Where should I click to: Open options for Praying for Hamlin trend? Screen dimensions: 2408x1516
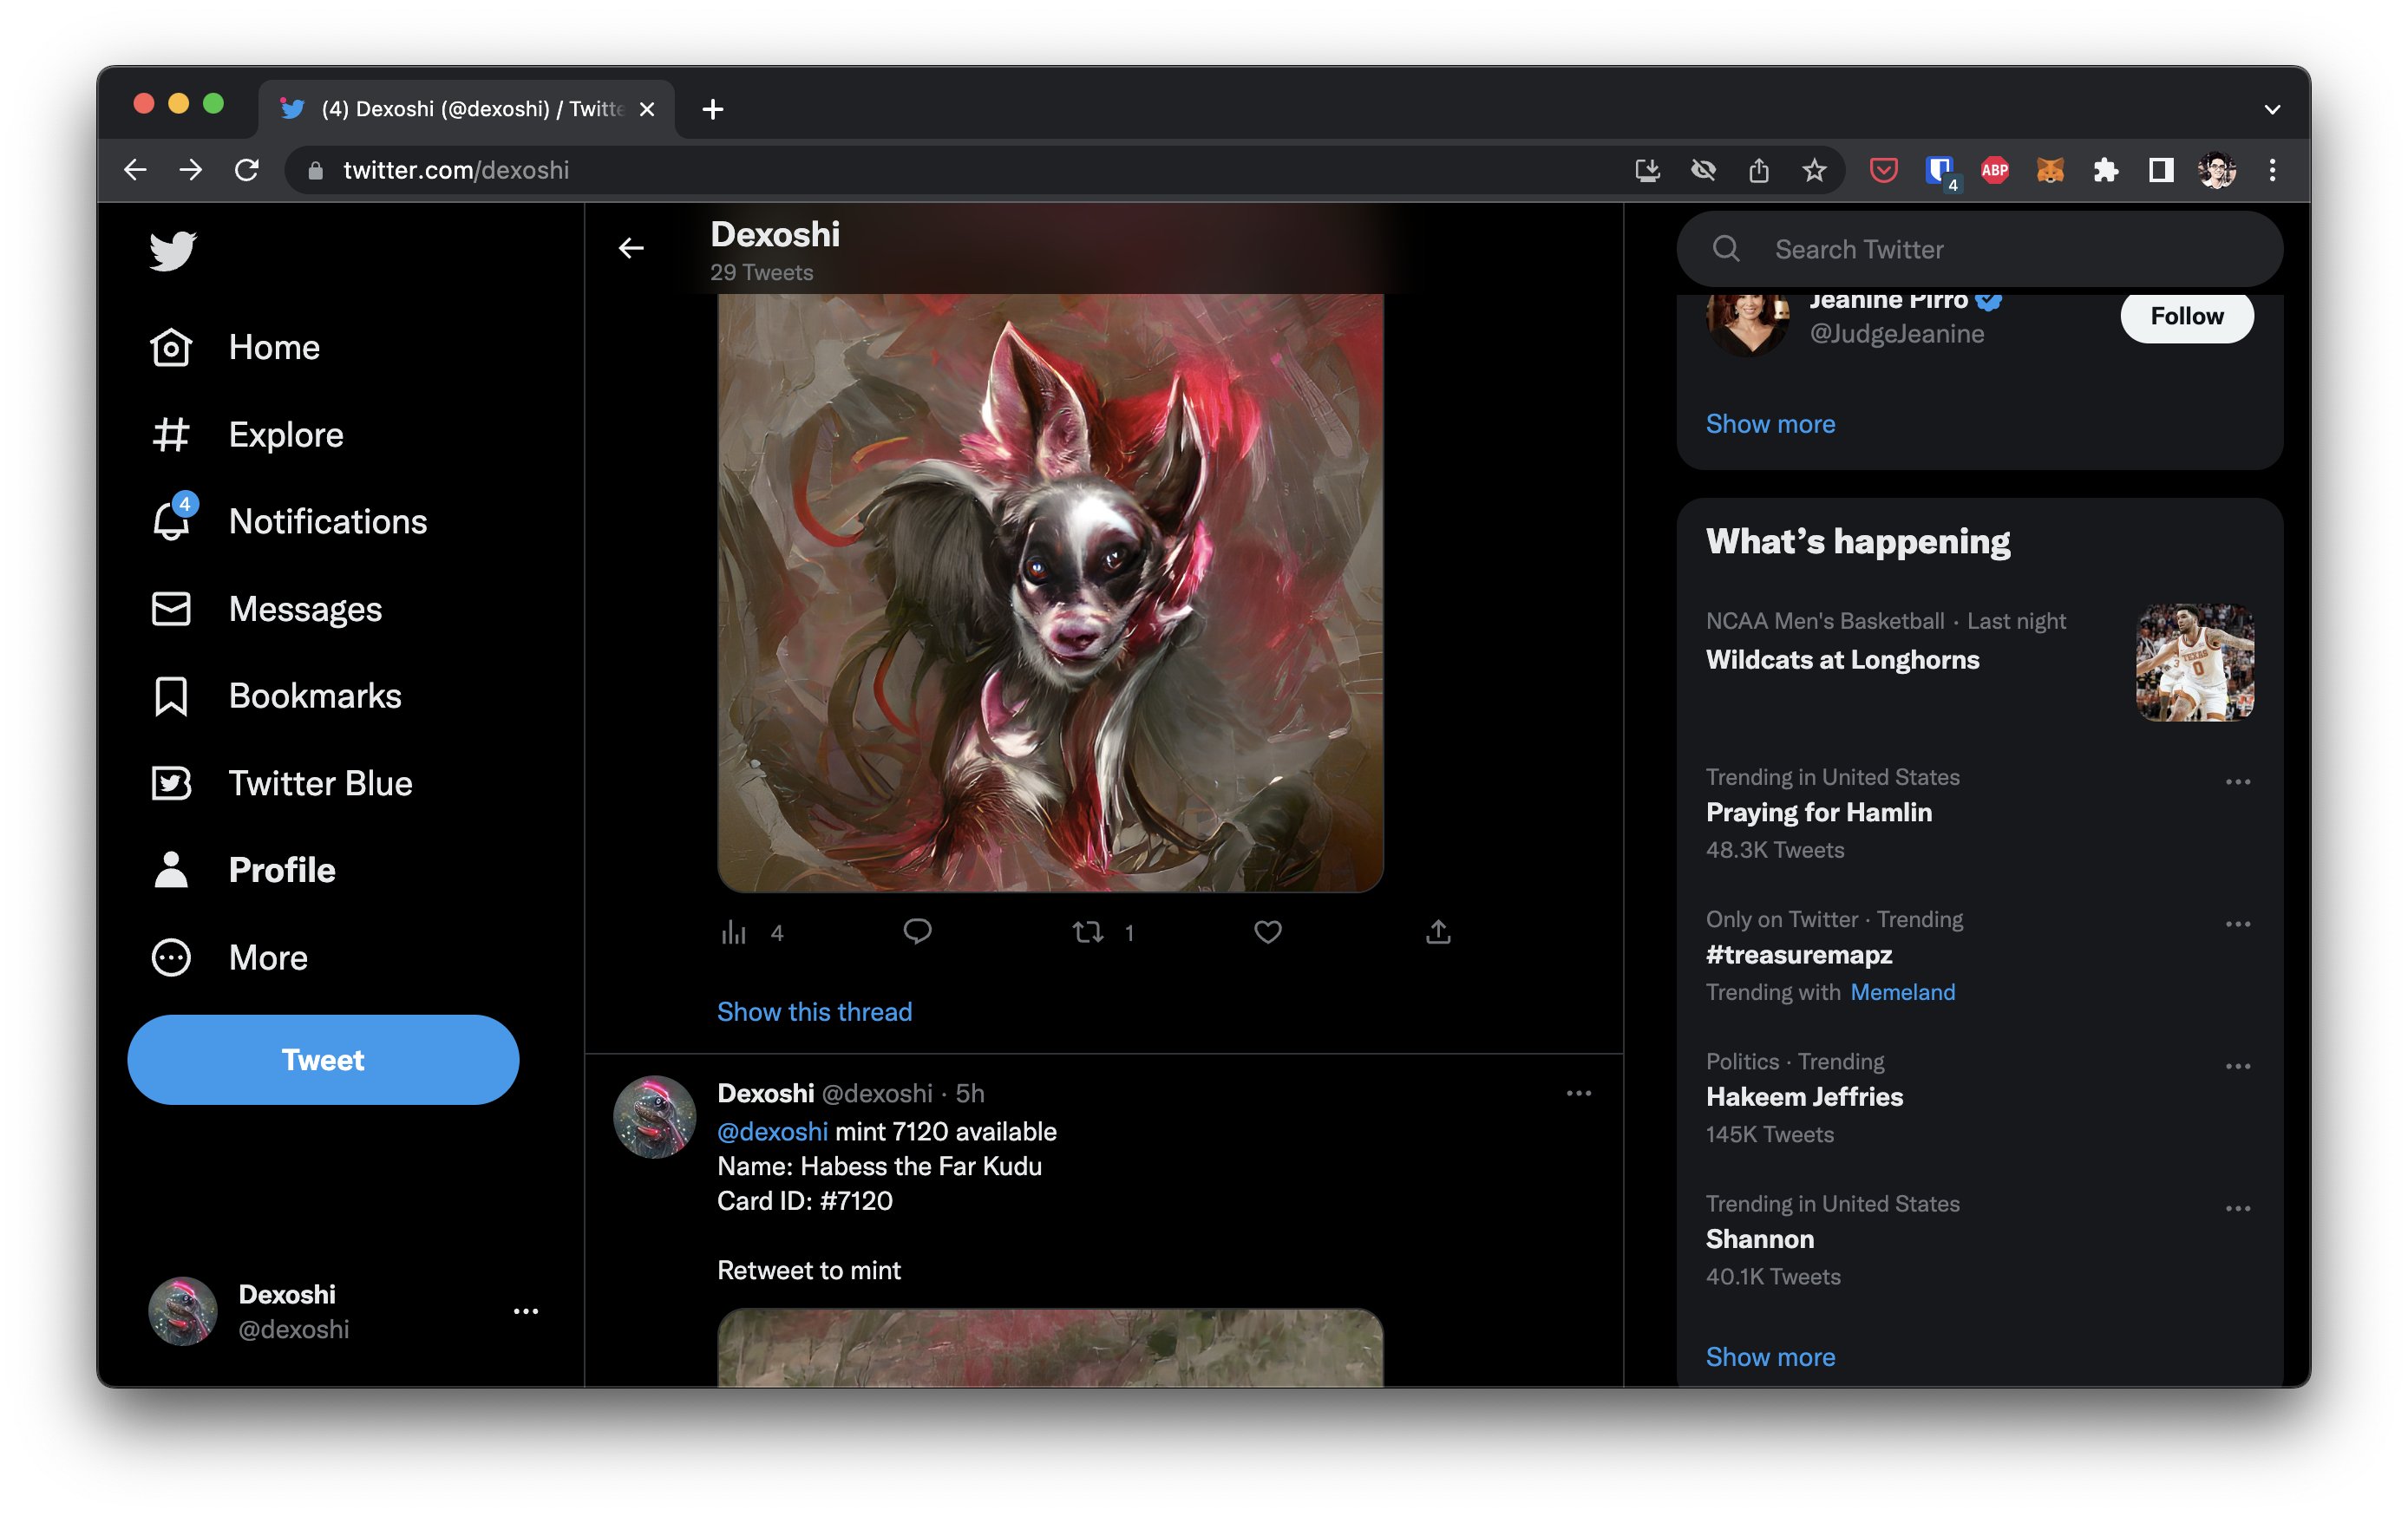[x=2238, y=782]
